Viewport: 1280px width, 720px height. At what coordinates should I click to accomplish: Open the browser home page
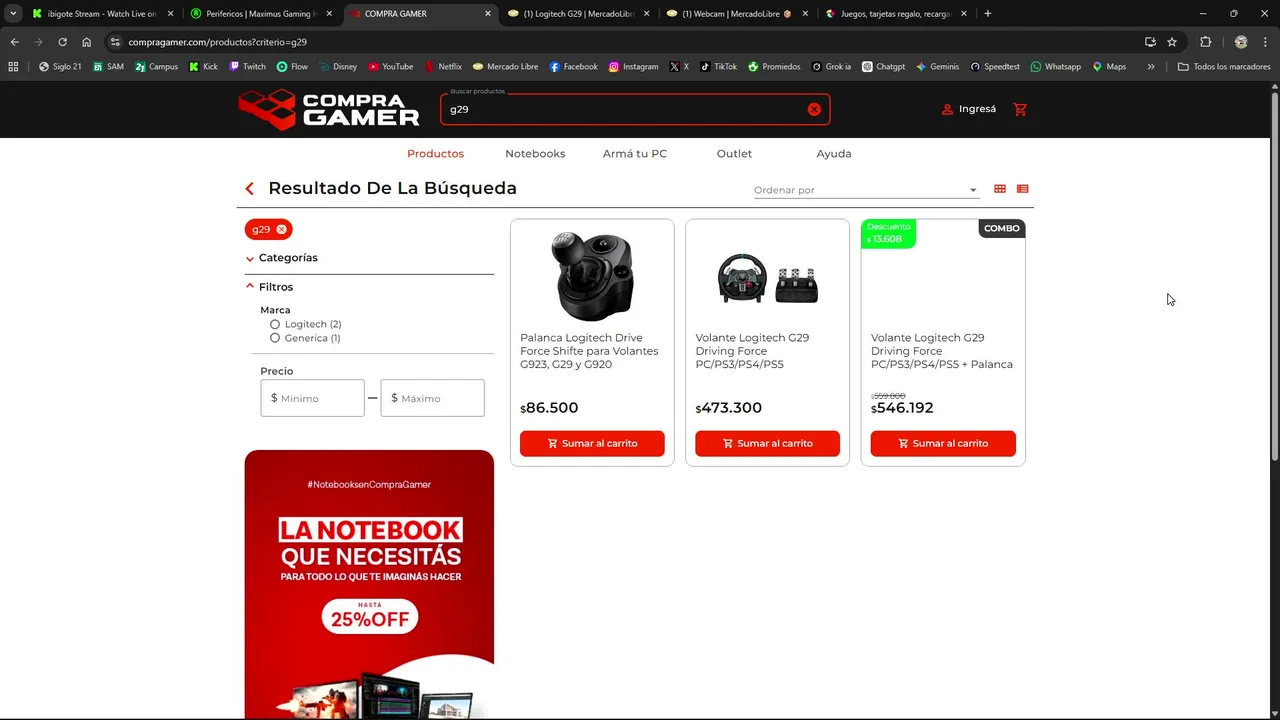coord(87,42)
